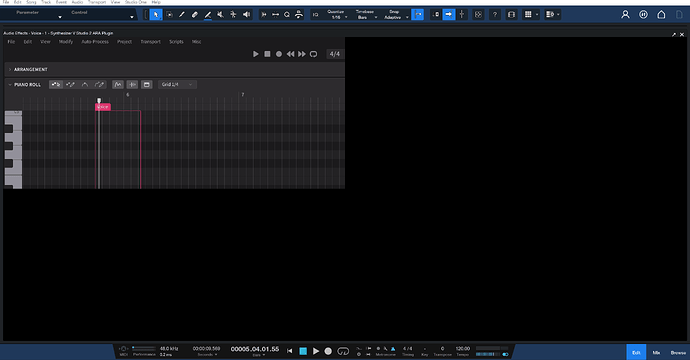The width and height of the screenshot is (690, 360).
Task: Detach the plugin editor window
Action: (674, 34)
